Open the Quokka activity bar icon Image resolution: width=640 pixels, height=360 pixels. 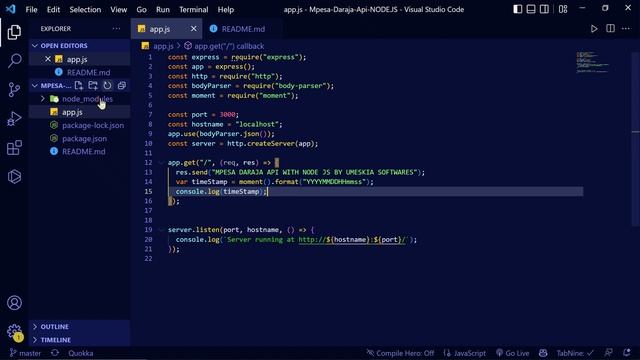(x=14, y=177)
